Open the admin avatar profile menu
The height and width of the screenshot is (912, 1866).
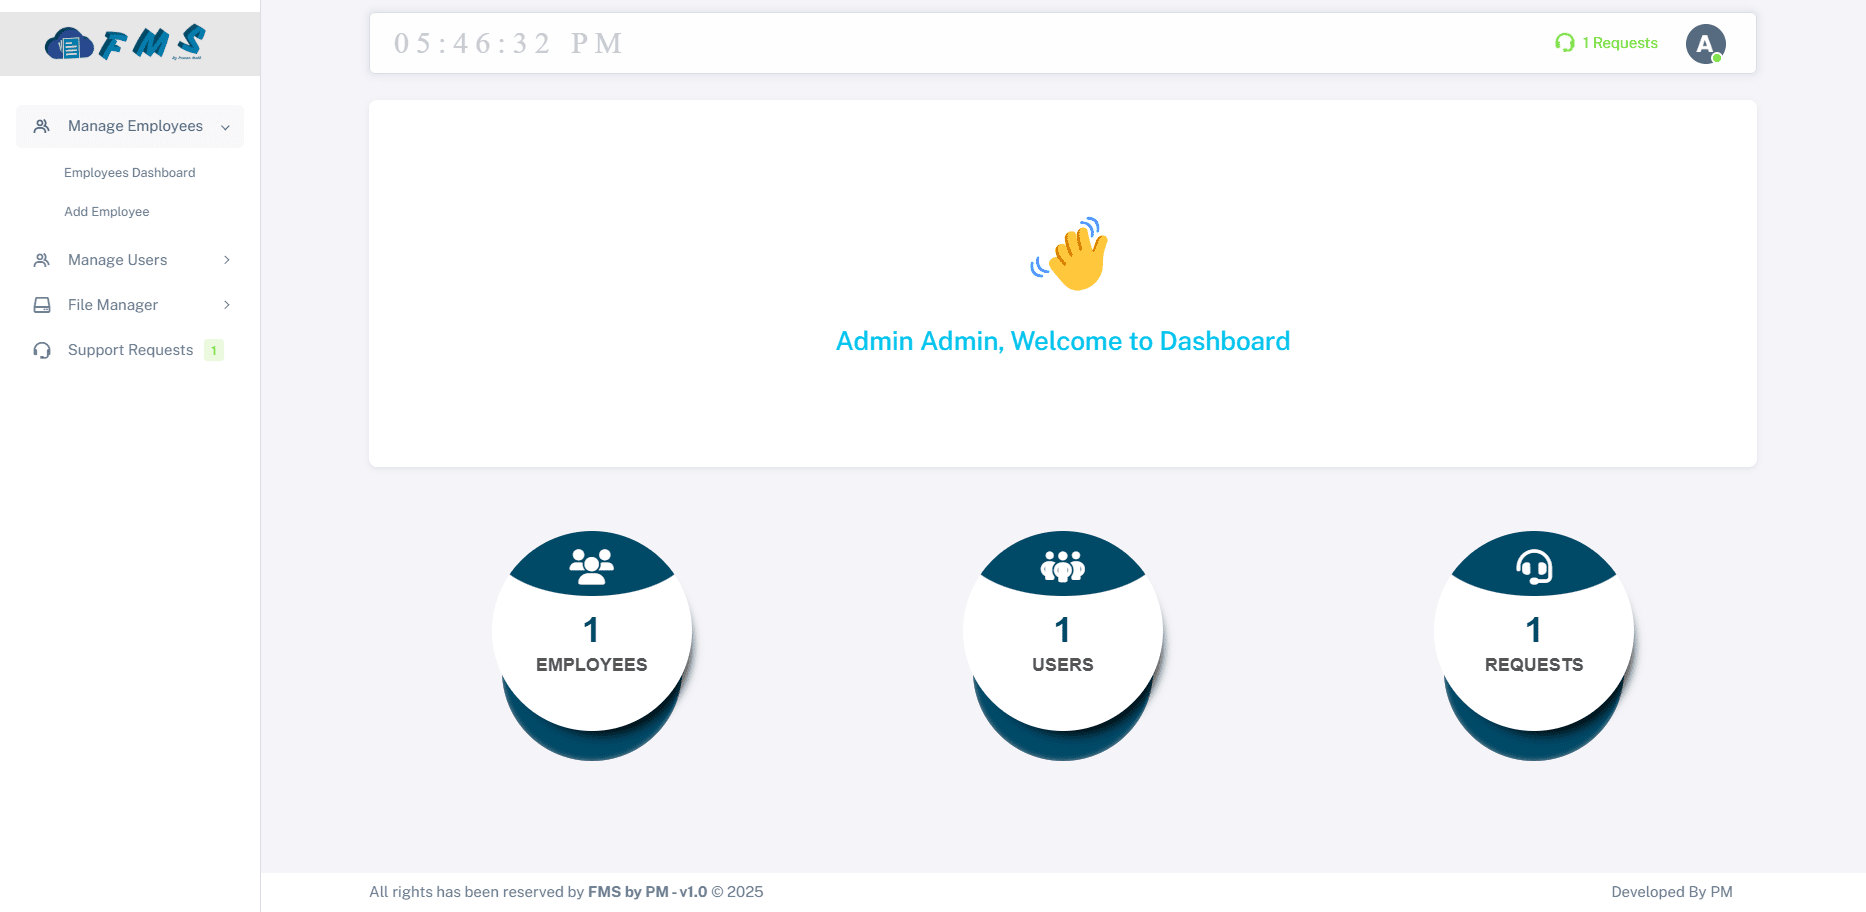coord(1705,44)
